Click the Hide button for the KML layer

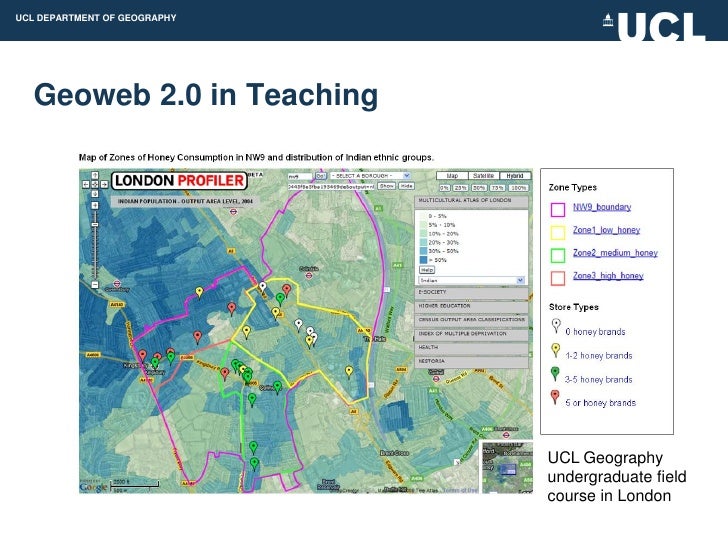click(407, 186)
